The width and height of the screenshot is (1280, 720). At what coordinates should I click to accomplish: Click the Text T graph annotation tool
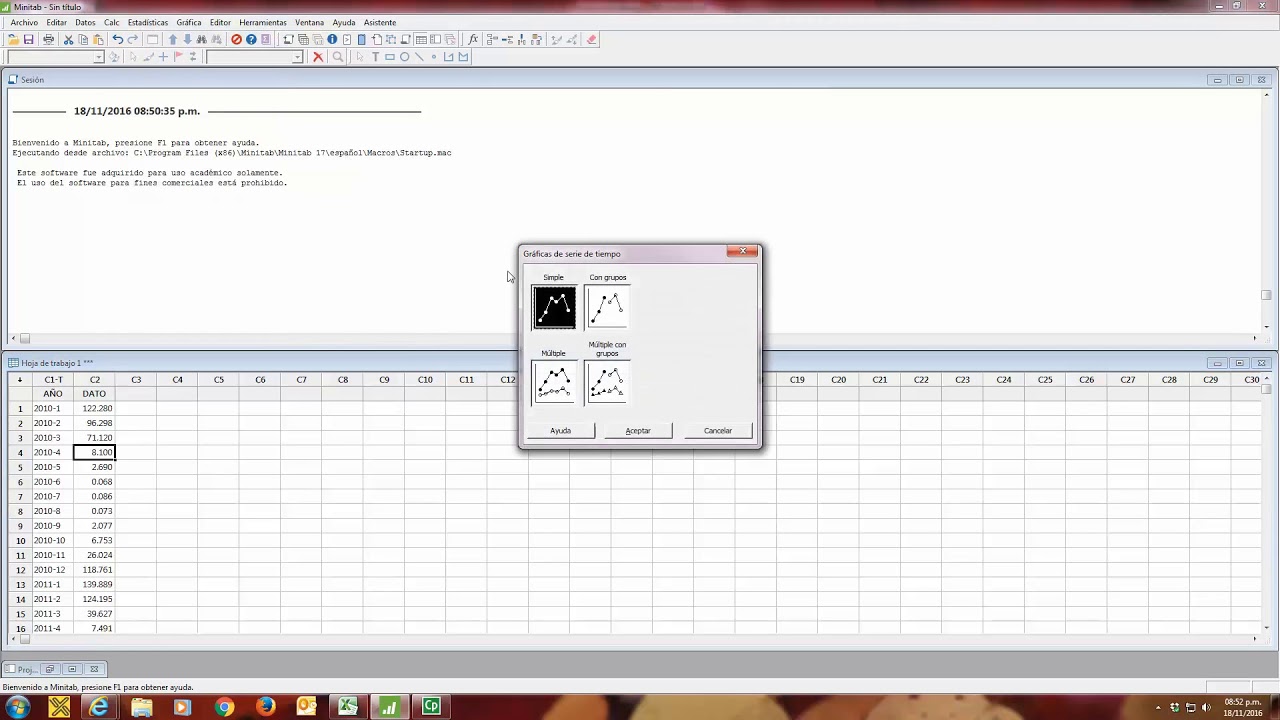click(375, 57)
